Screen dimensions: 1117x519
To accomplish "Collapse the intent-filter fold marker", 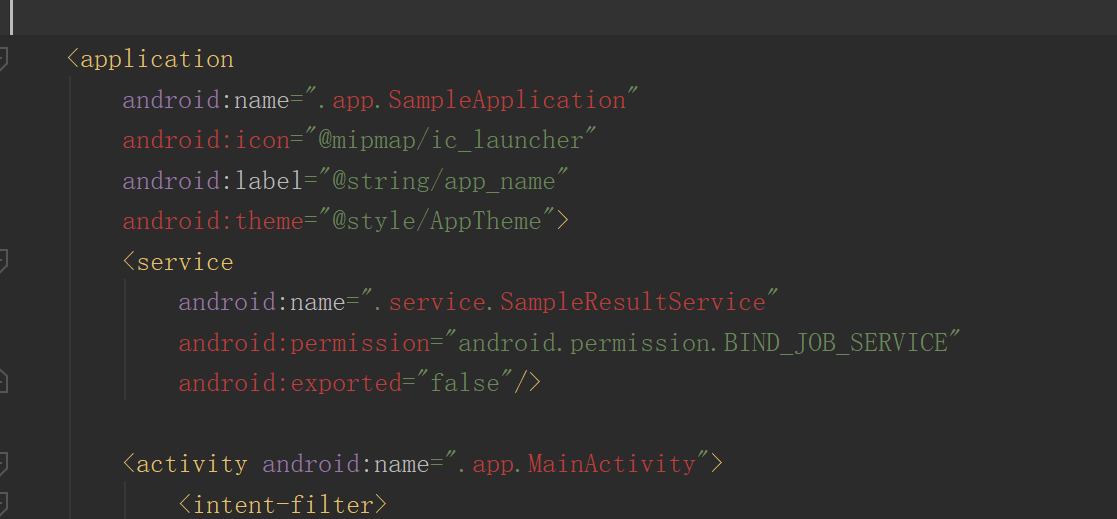I will point(2,504).
